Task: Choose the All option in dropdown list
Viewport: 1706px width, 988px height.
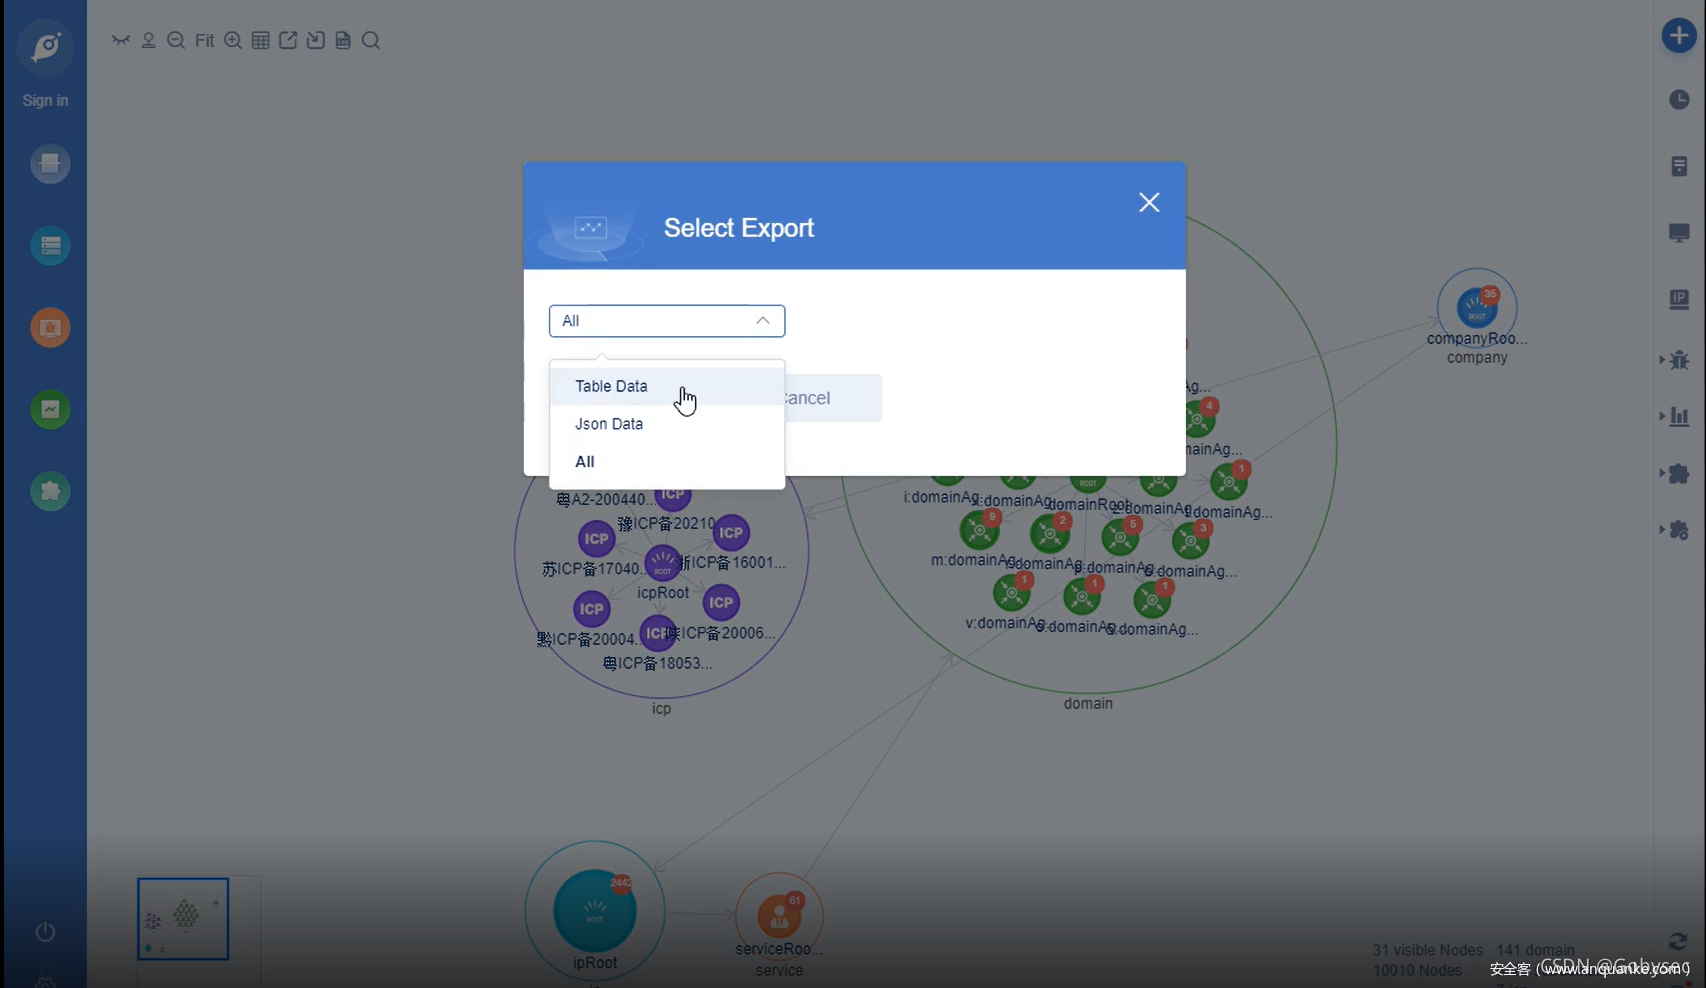Action: pos(585,462)
